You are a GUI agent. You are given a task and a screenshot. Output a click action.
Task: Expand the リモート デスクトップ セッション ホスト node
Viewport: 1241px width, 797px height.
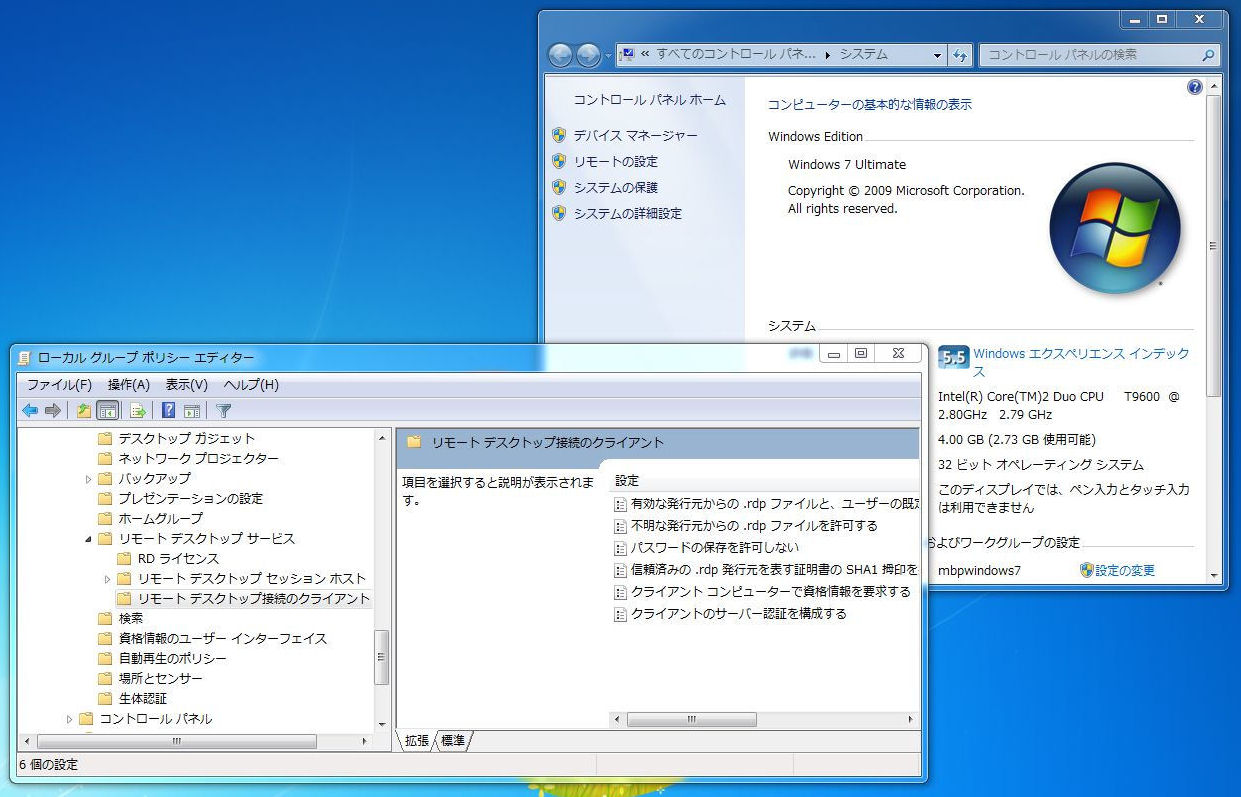pos(108,579)
